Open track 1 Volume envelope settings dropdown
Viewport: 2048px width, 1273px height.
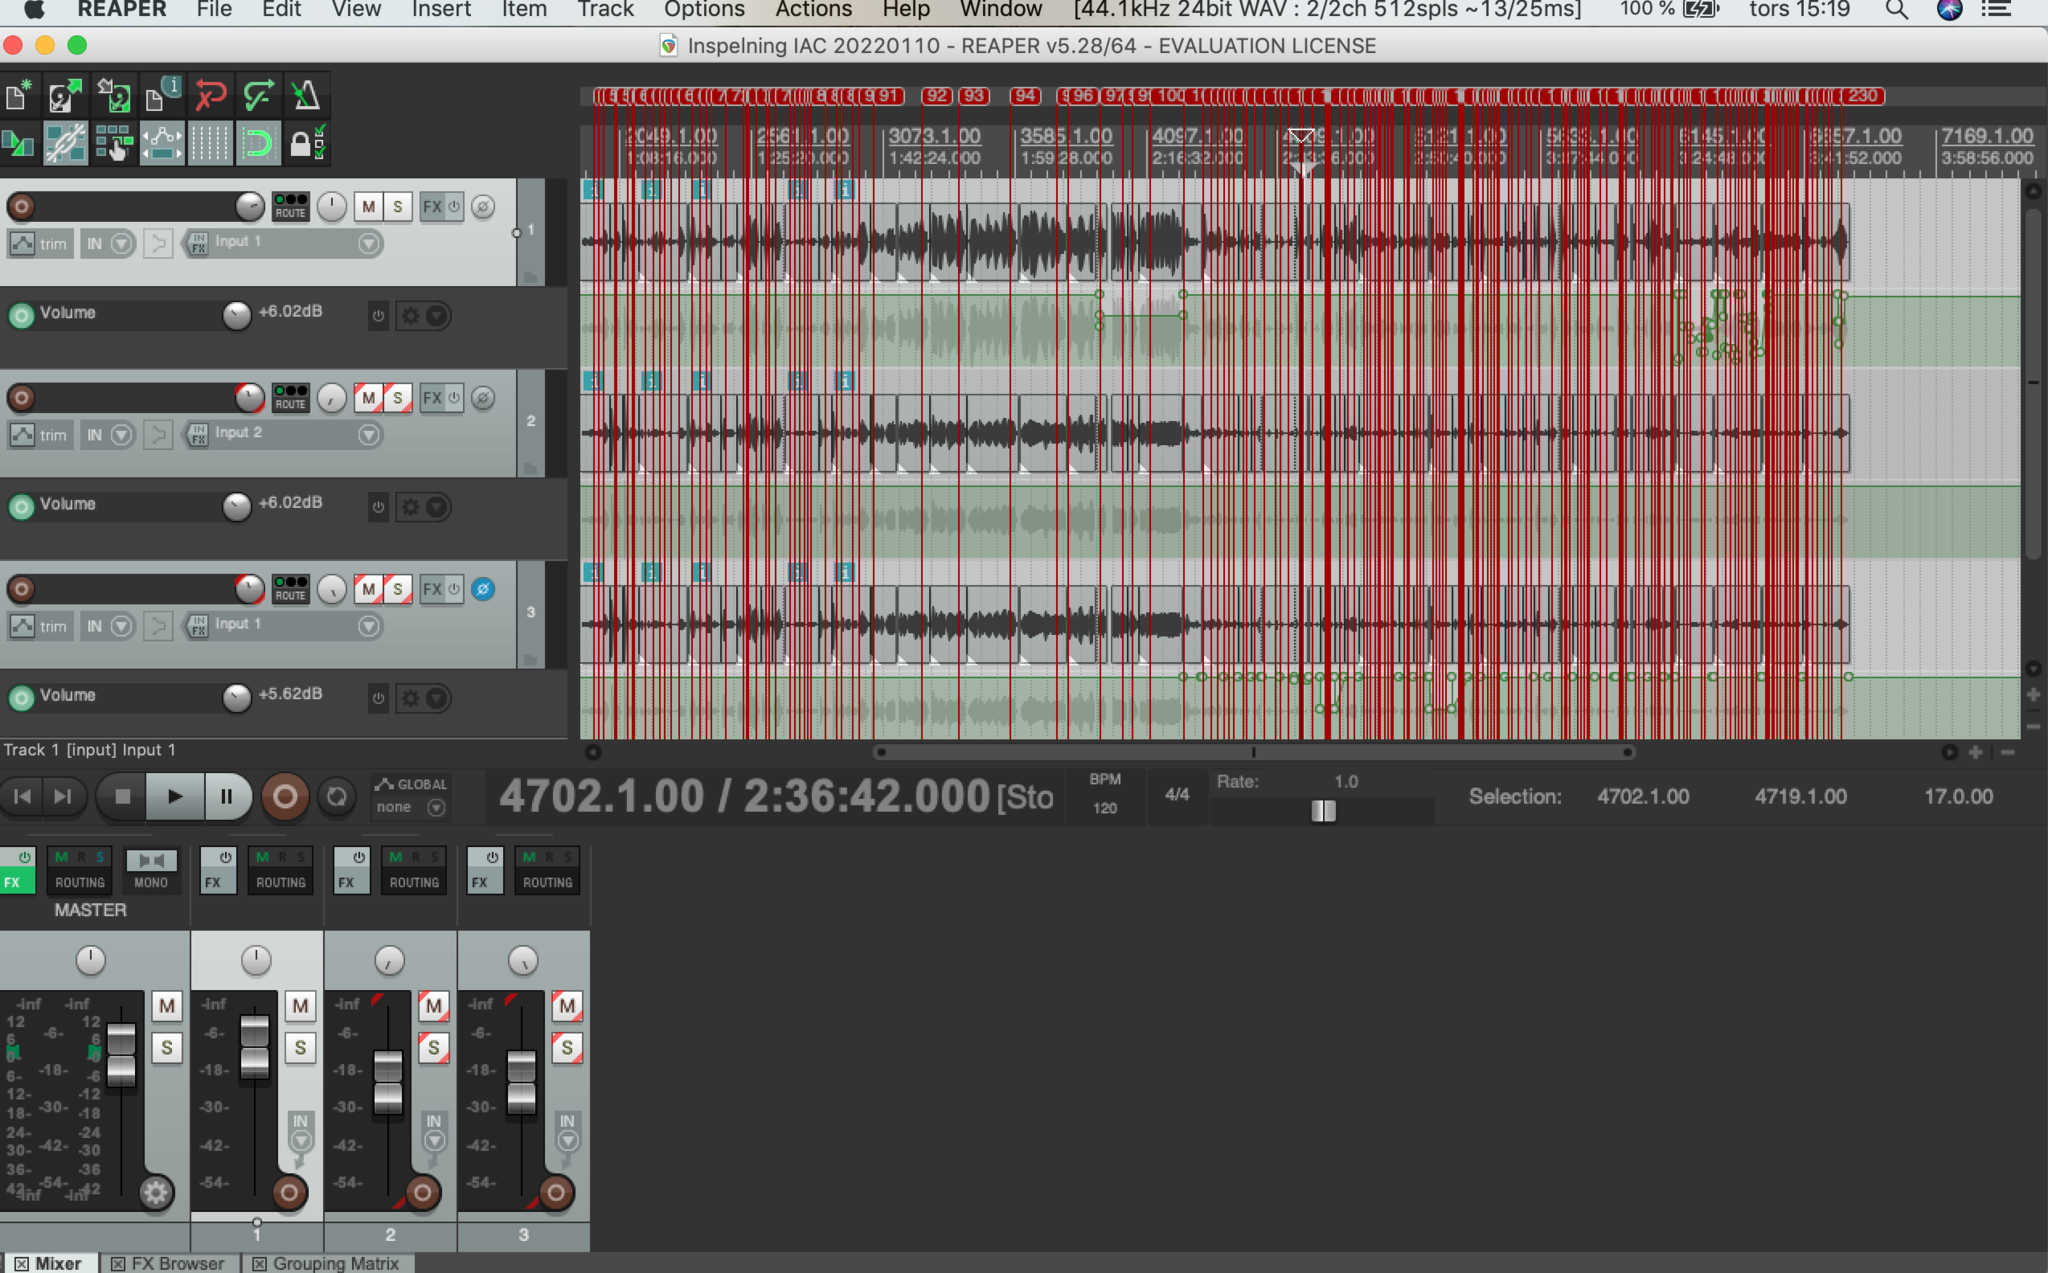click(436, 316)
